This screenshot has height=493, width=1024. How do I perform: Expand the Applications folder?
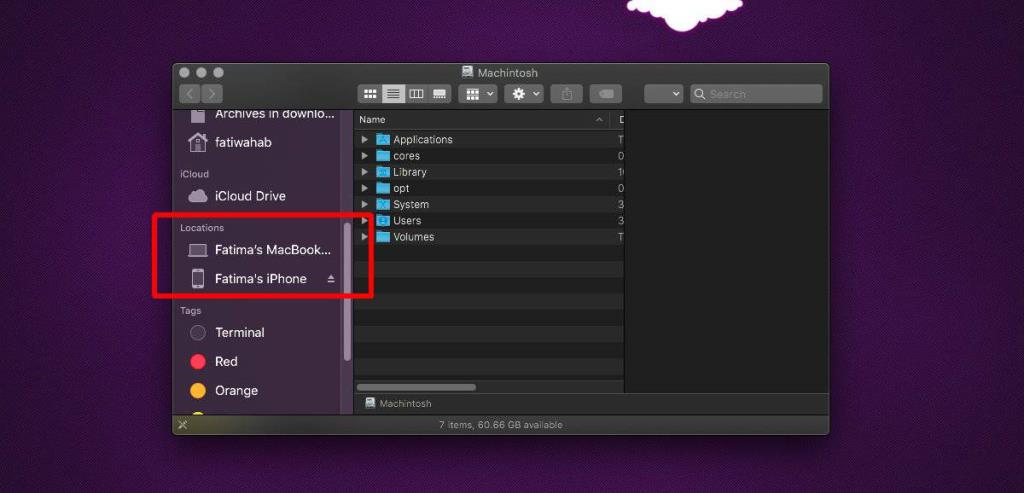[x=364, y=140]
